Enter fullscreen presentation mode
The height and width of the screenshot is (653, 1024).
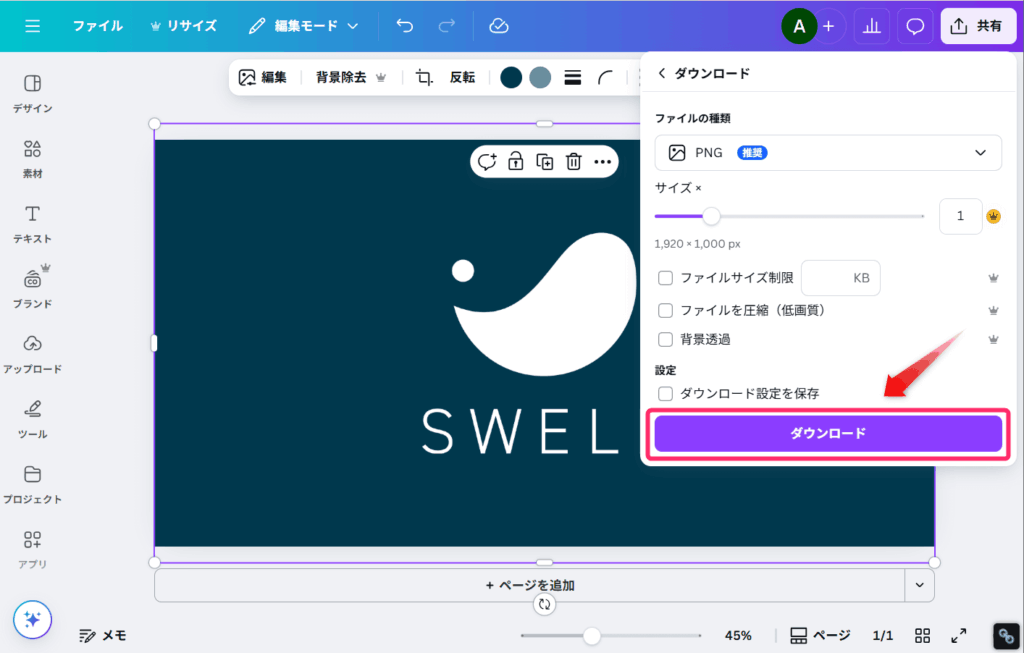tap(959, 635)
